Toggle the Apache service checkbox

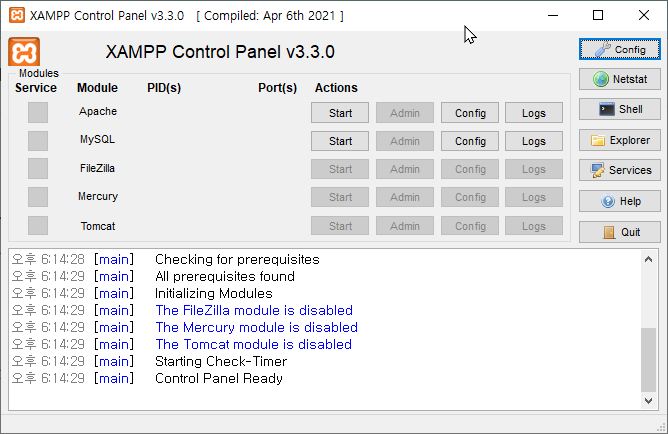point(38,112)
